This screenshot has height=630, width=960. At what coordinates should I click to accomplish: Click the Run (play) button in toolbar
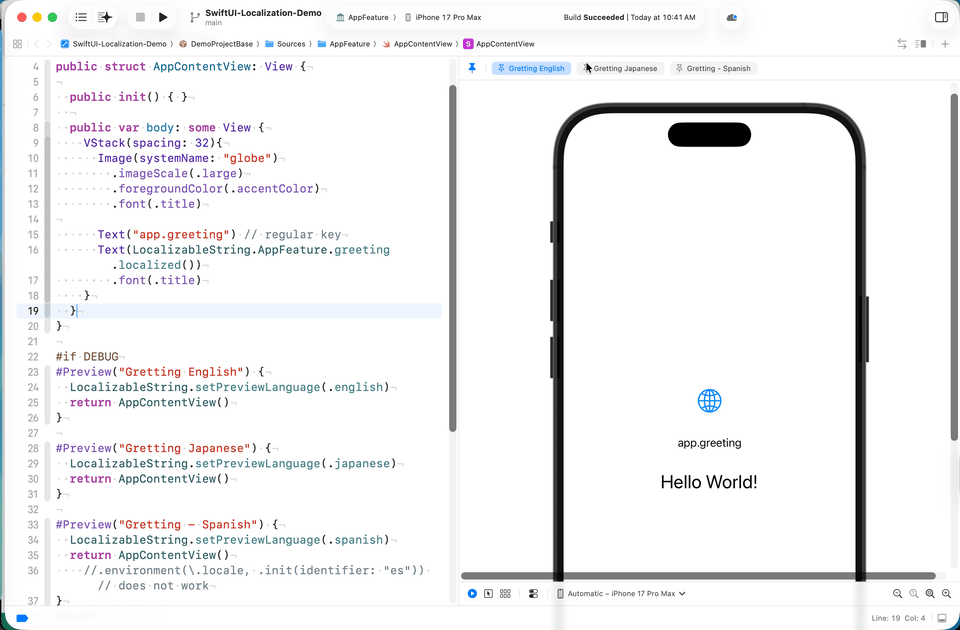(x=163, y=18)
